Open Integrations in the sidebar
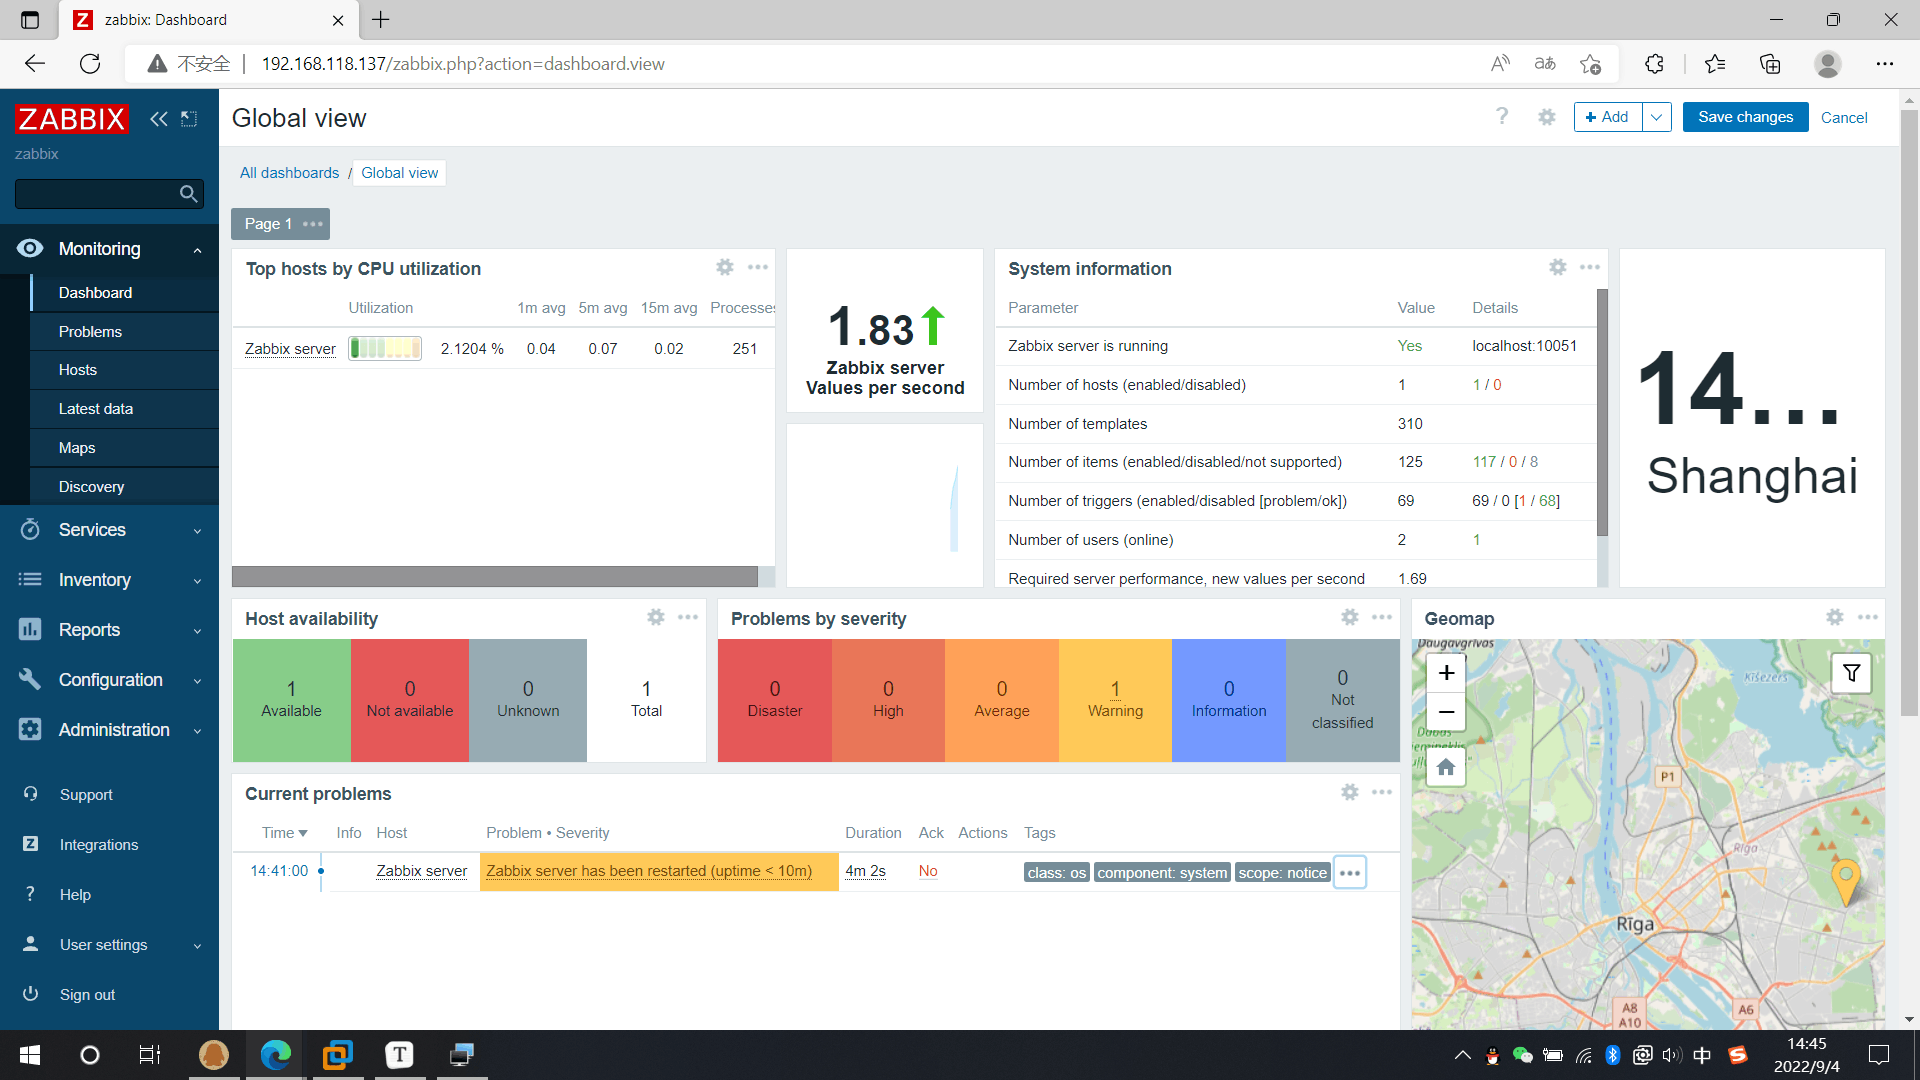The height and width of the screenshot is (1080, 1920). tap(99, 845)
